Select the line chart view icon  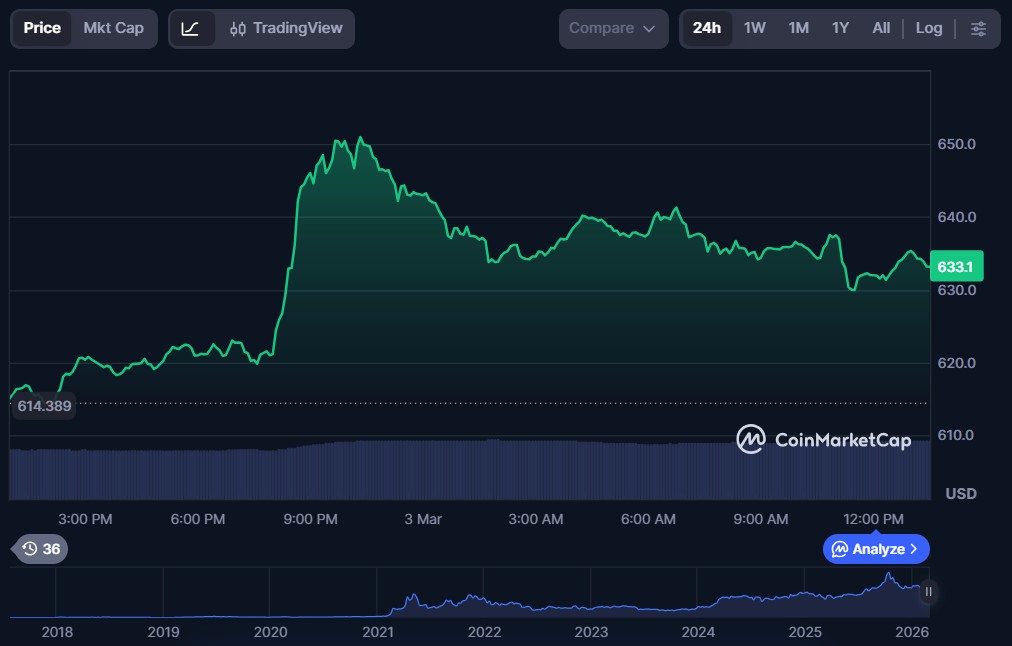coord(191,29)
